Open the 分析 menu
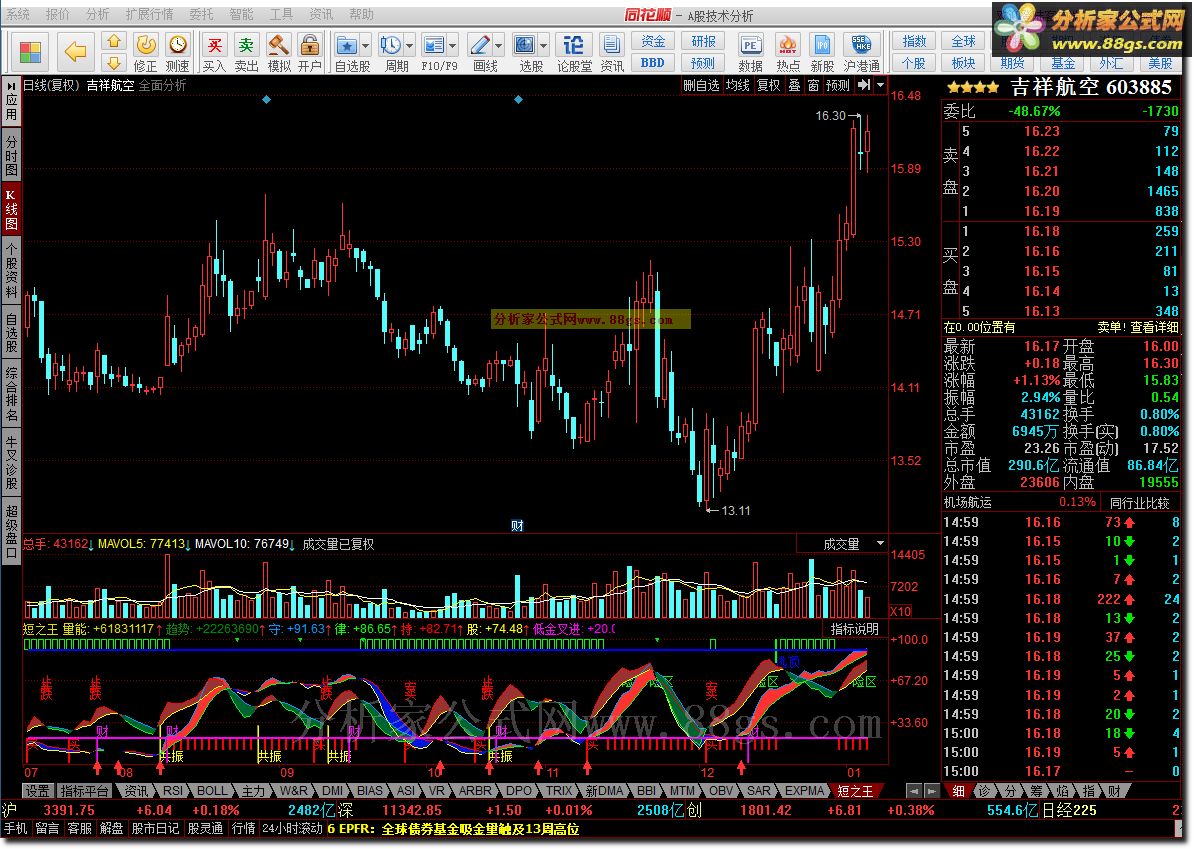1194x849 pixels. (x=97, y=14)
